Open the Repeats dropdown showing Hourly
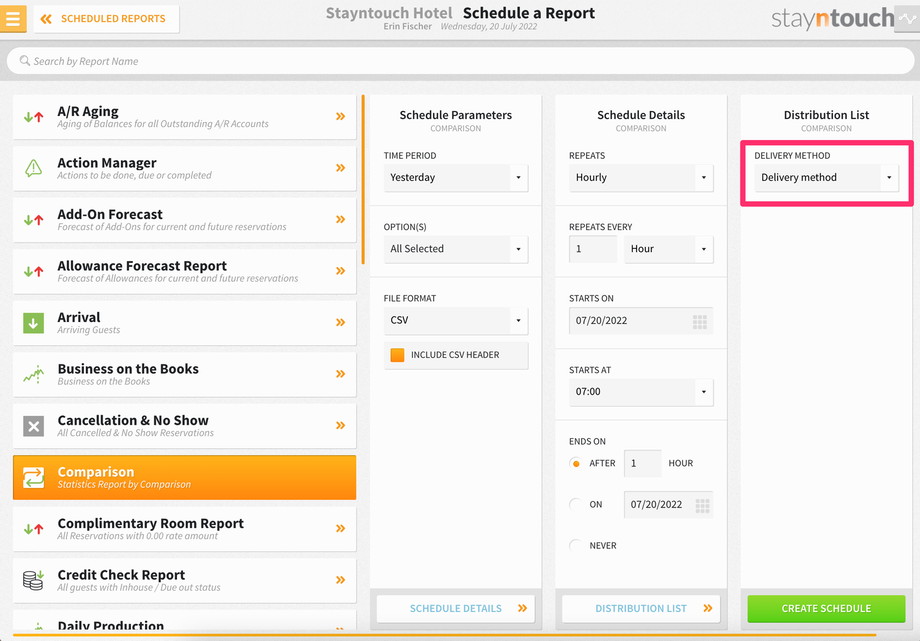This screenshot has height=641, width=920. (x=641, y=178)
